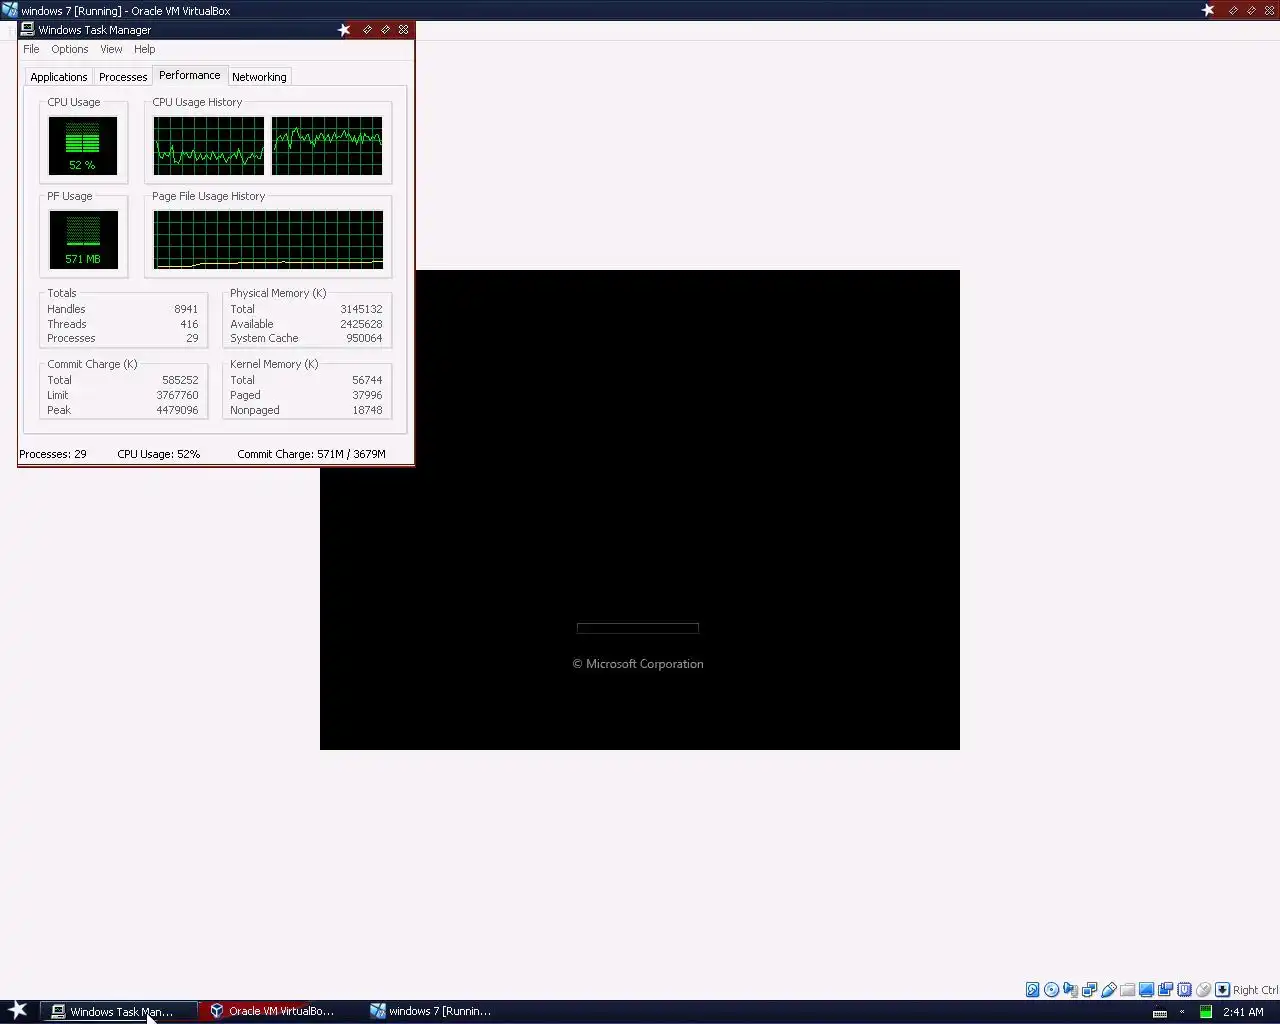Click the 'CPU Usage: 52%' status bar entry
Image resolution: width=1280 pixels, height=1024 pixels.
pos(159,454)
